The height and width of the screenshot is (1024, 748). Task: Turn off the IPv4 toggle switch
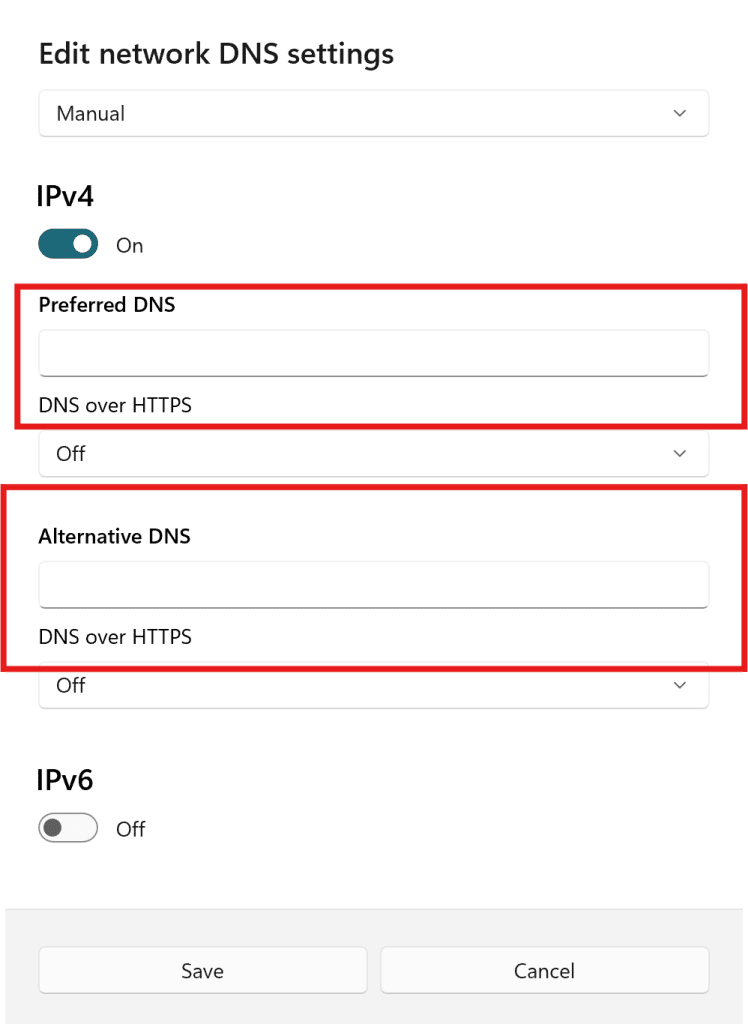point(68,245)
